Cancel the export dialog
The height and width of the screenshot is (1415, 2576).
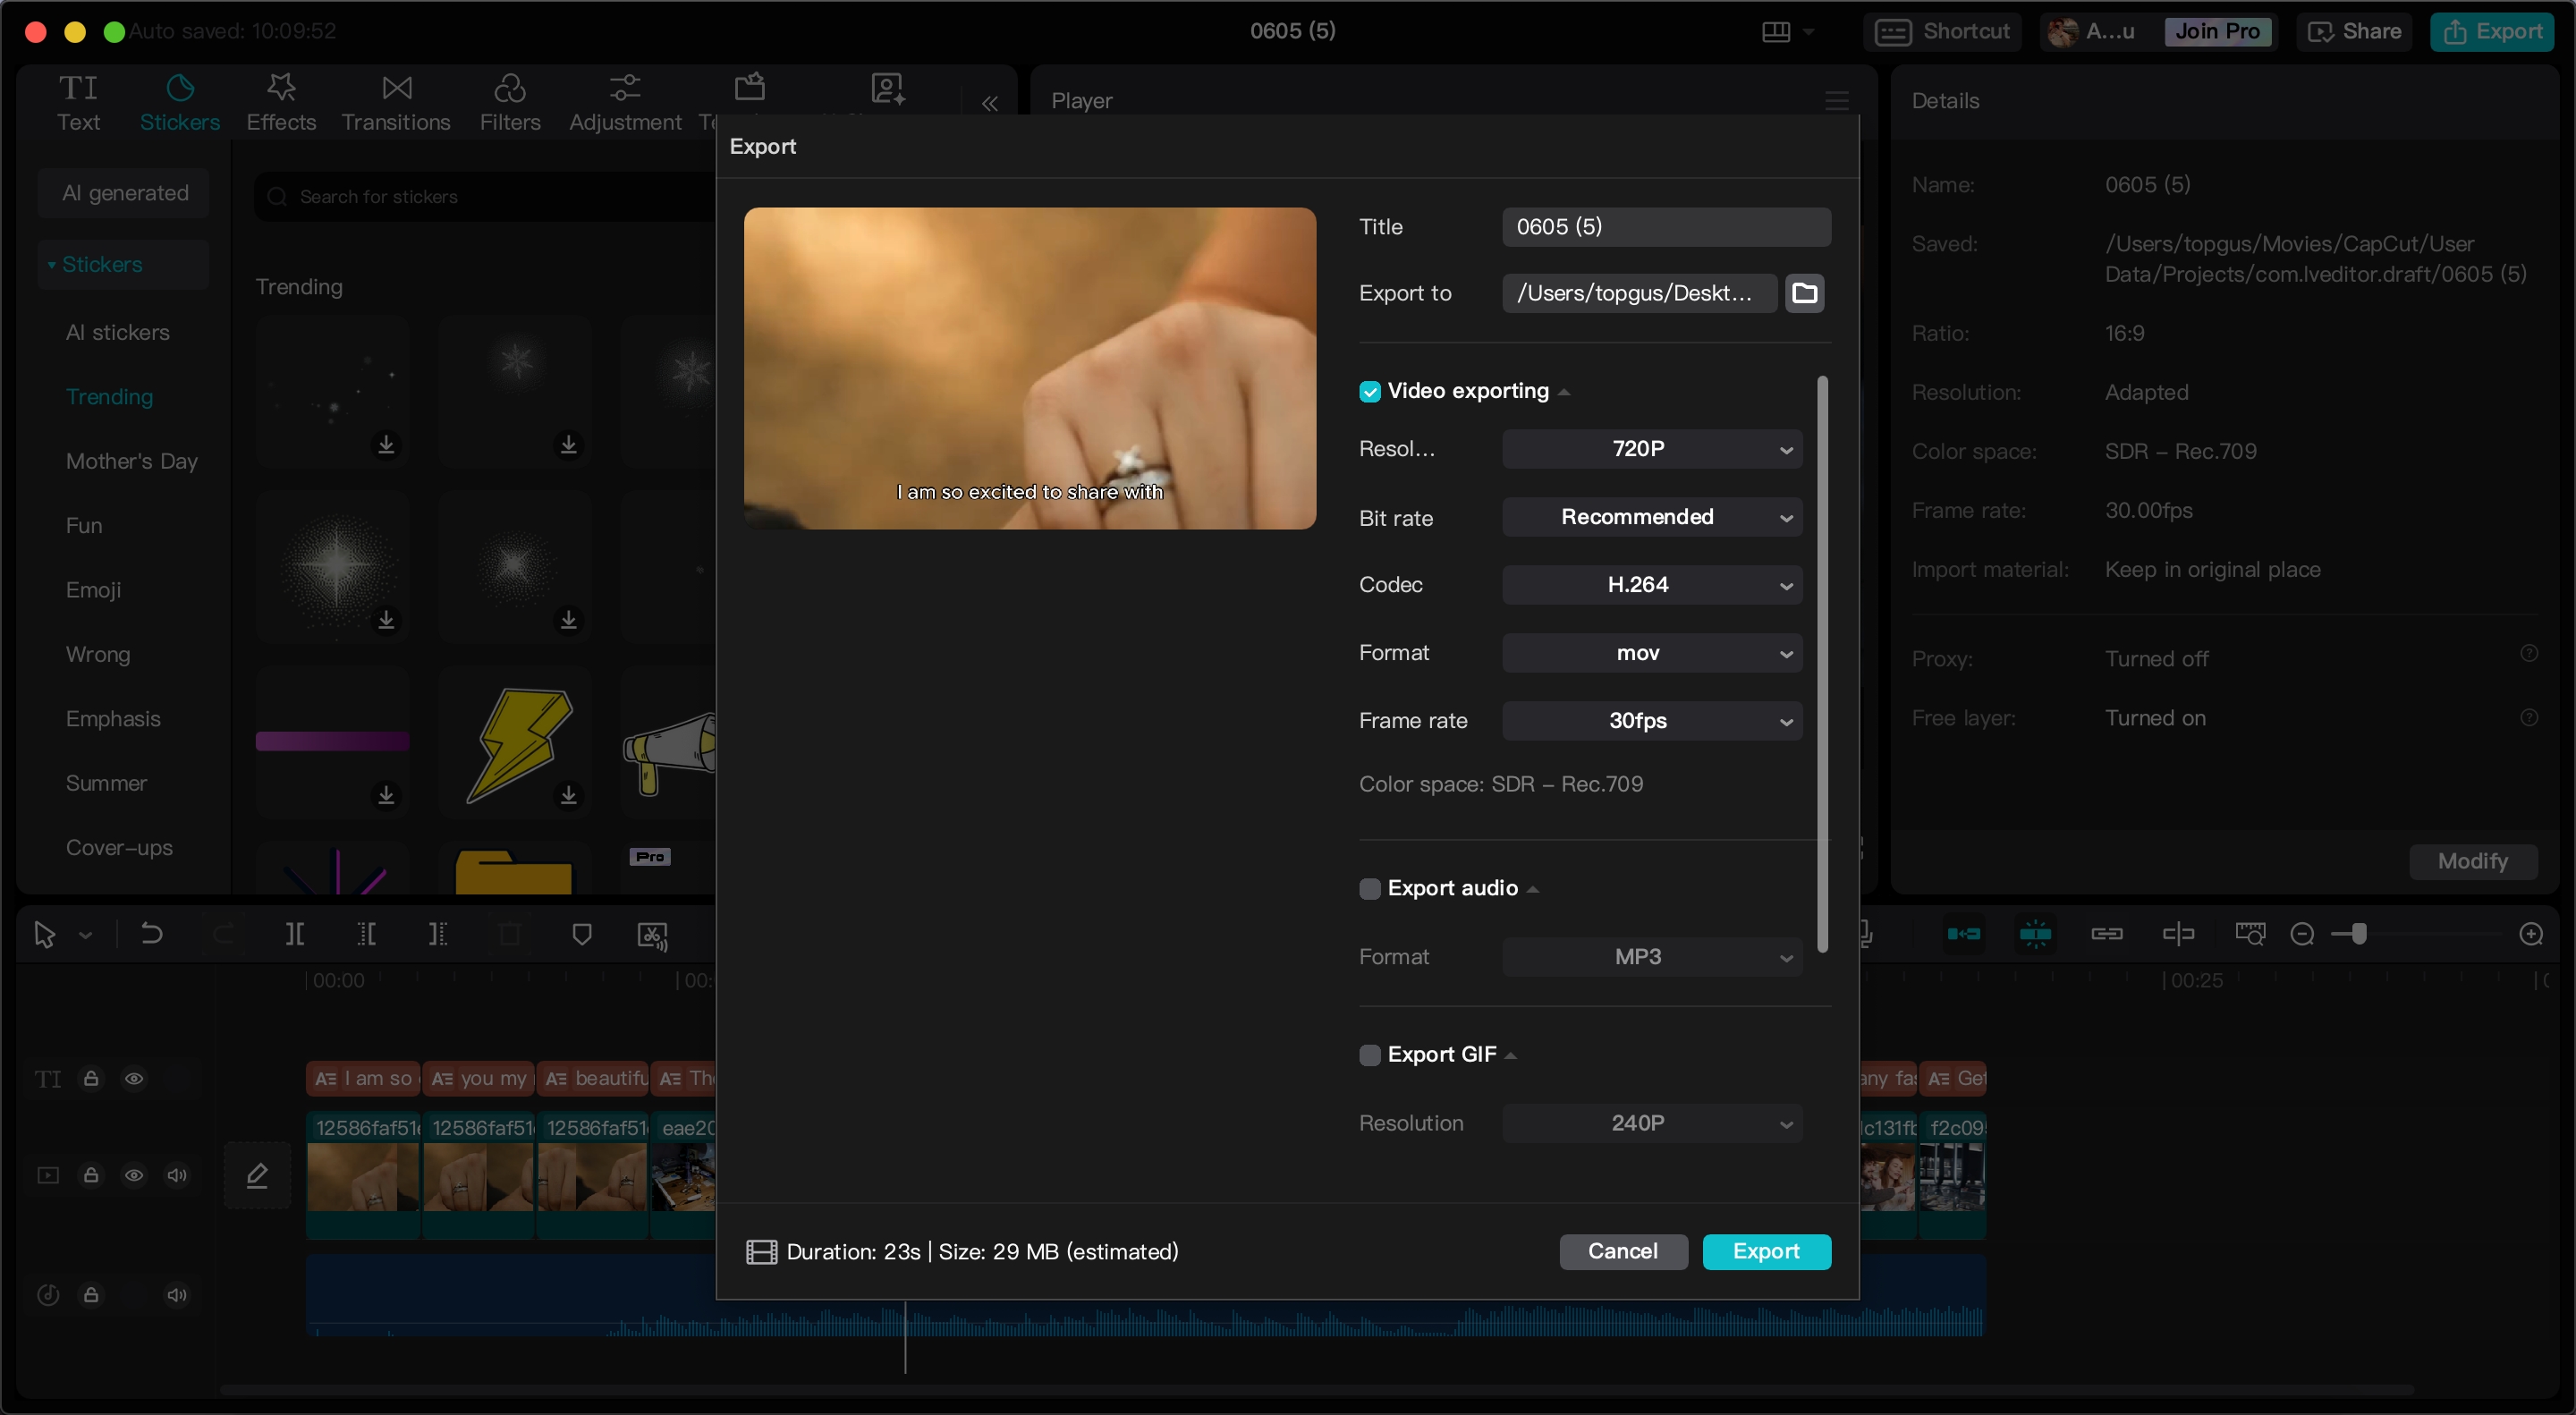pyautogui.click(x=1621, y=1251)
